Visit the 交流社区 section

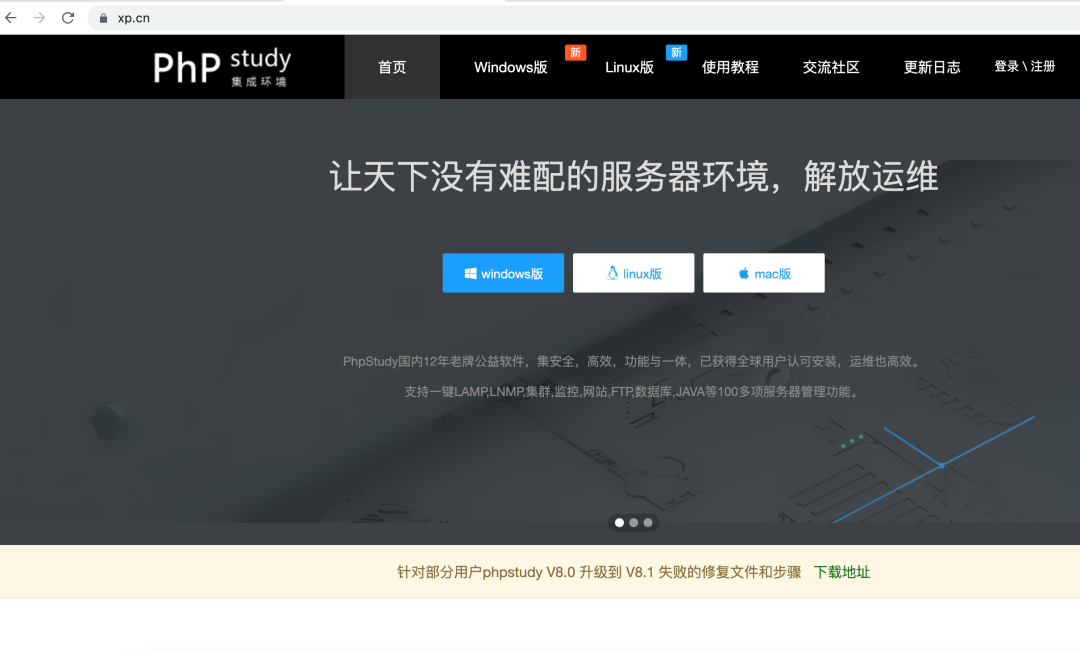tap(830, 67)
